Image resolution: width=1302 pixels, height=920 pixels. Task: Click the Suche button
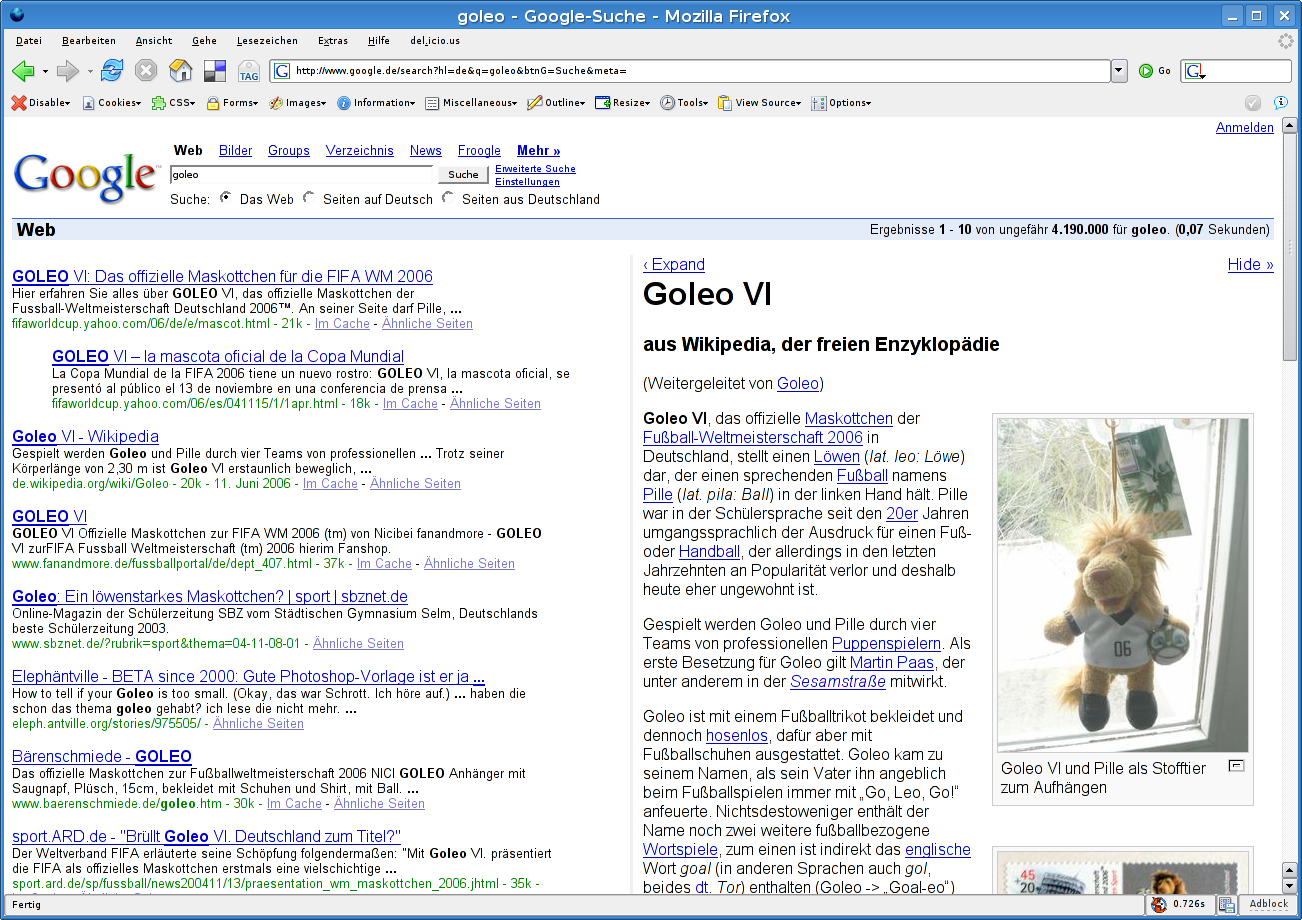463,175
